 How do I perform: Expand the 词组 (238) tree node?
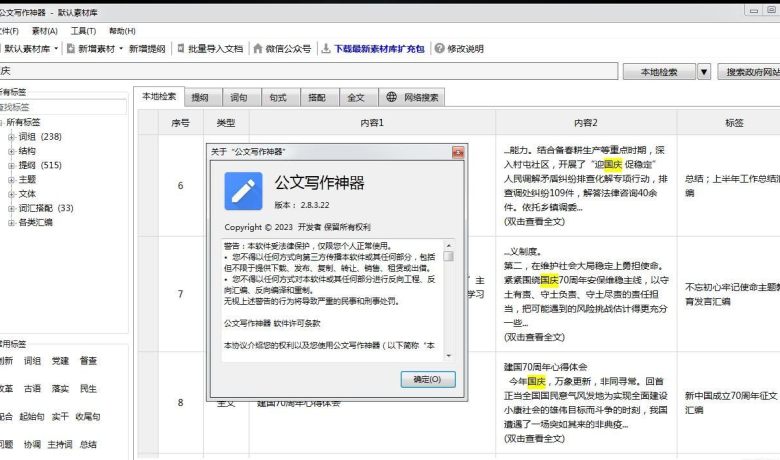tap(11, 137)
